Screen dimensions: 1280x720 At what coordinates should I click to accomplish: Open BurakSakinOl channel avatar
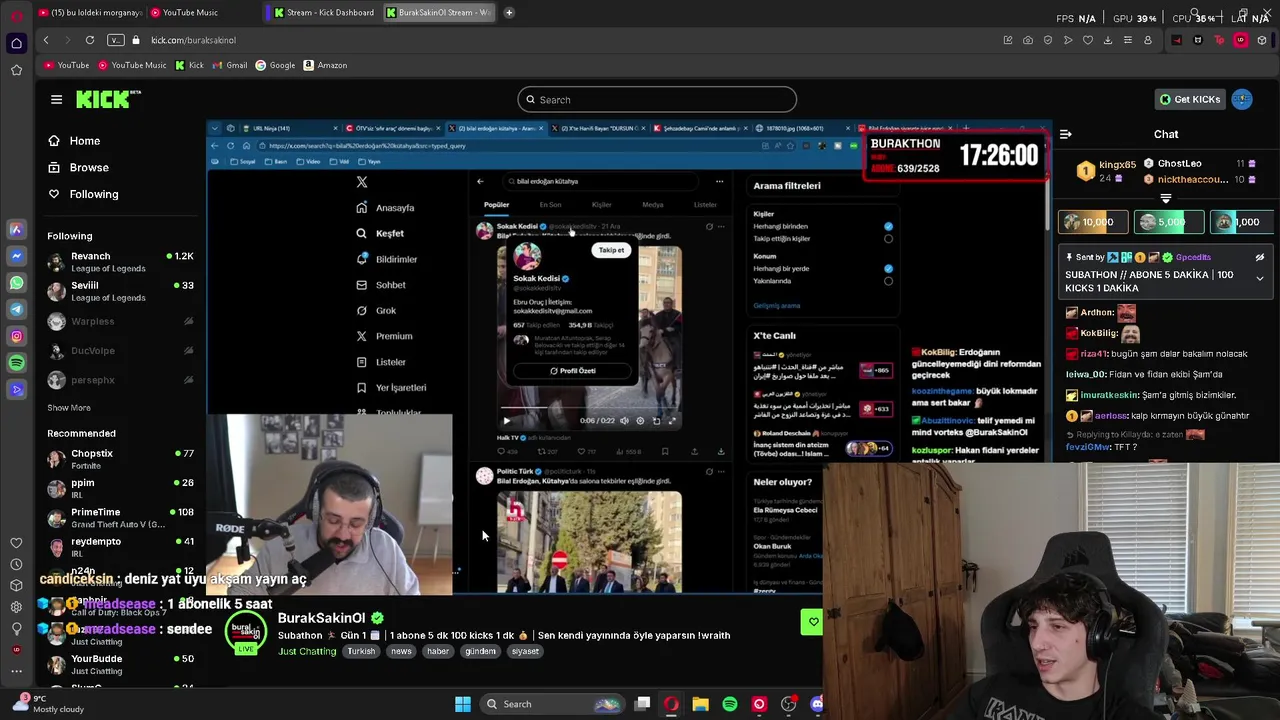point(246,632)
